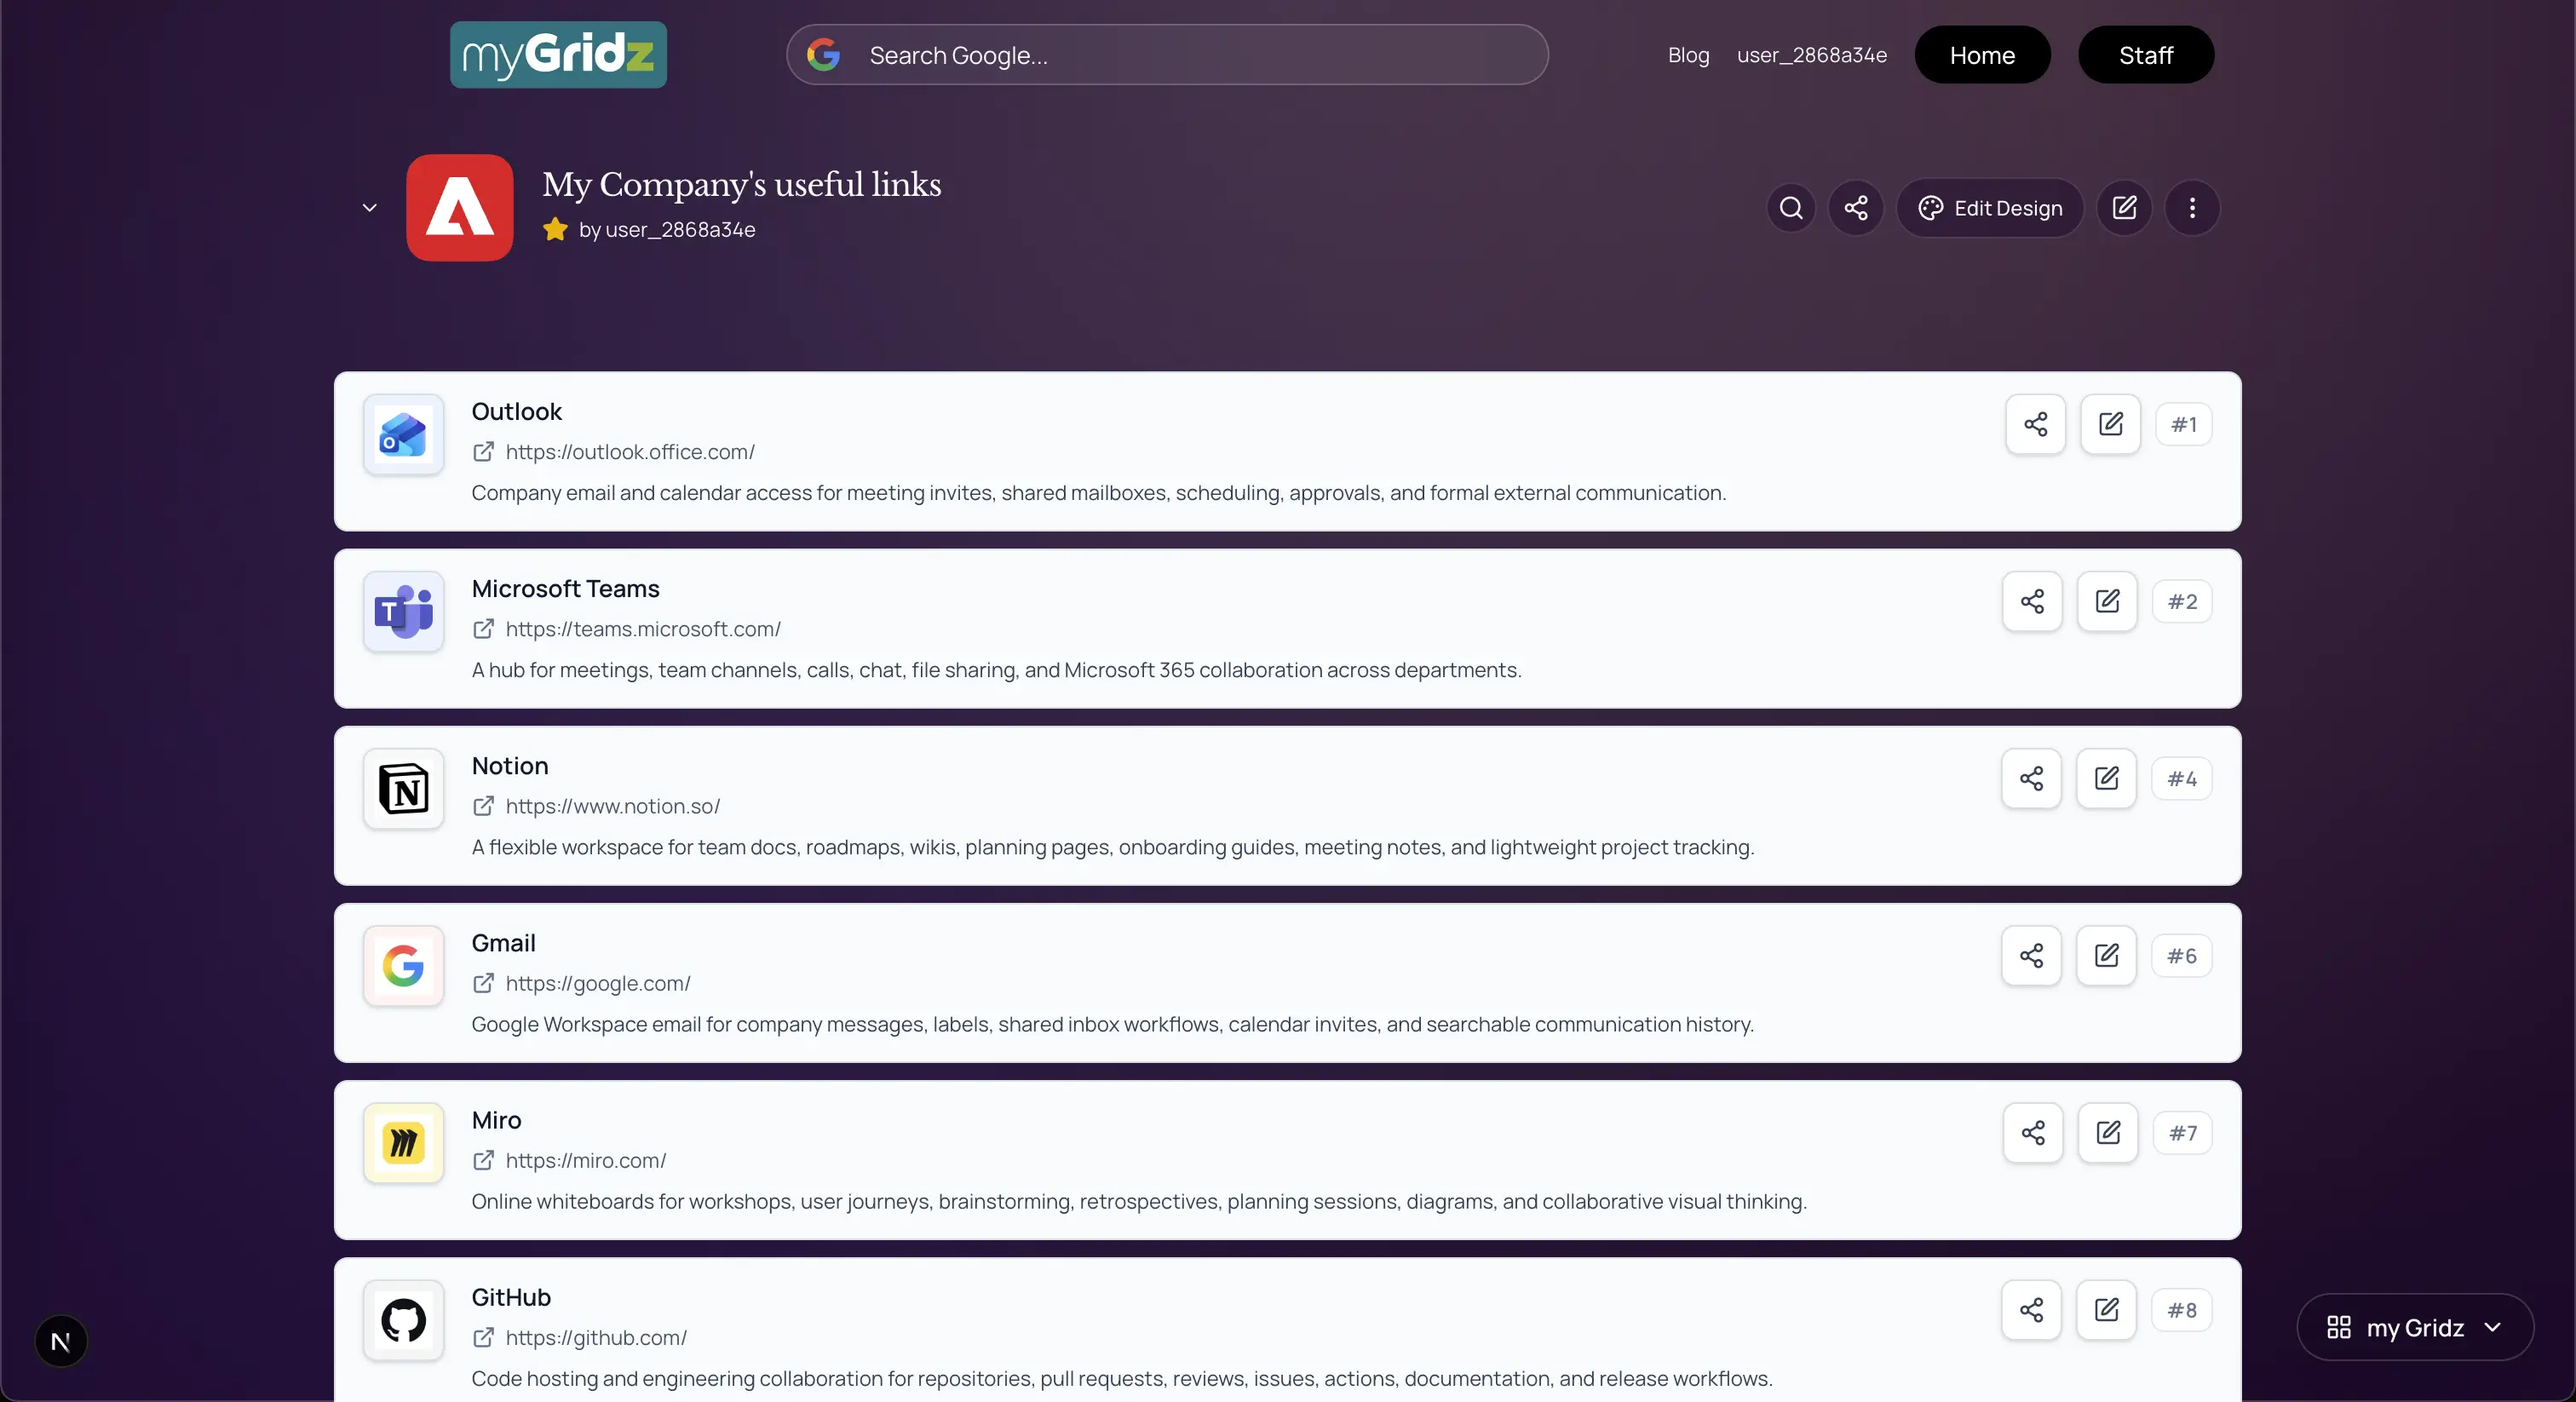
Task: Click the #8 position badge
Action: [2182, 1309]
